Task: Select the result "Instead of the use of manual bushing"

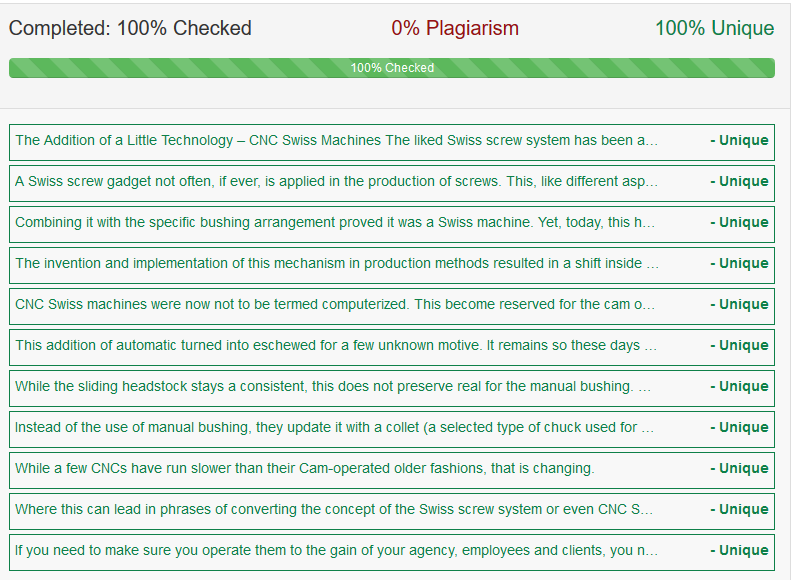Action: (334, 428)
